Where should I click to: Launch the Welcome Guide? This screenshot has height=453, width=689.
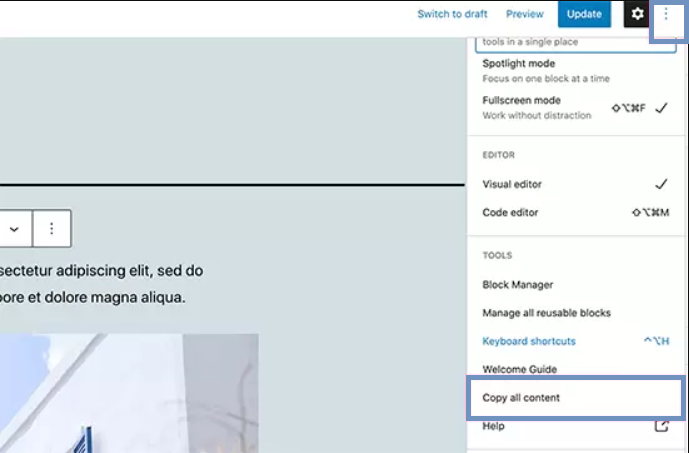[x=519, y=369]
